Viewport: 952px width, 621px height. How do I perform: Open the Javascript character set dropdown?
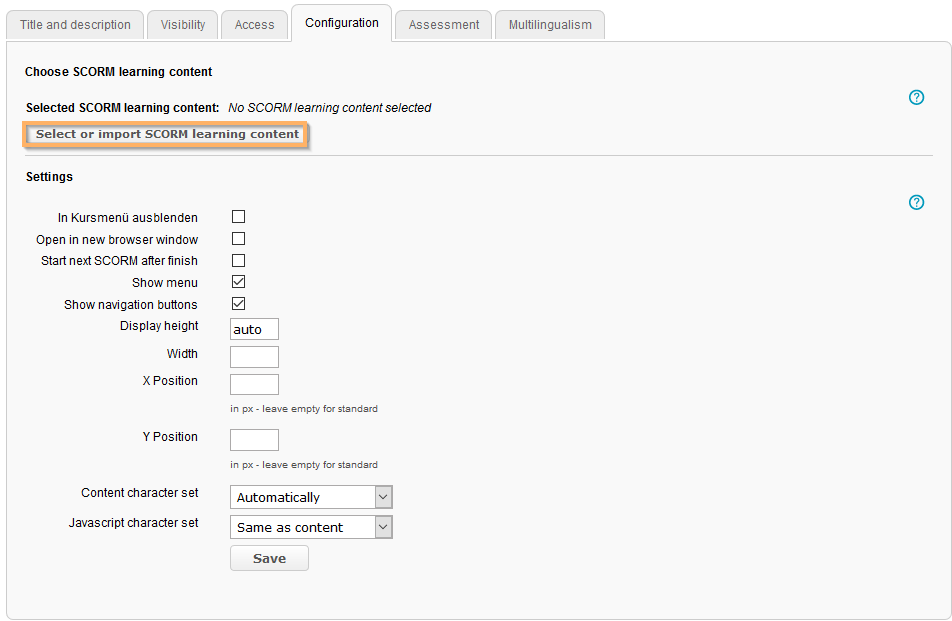[311, 527]
